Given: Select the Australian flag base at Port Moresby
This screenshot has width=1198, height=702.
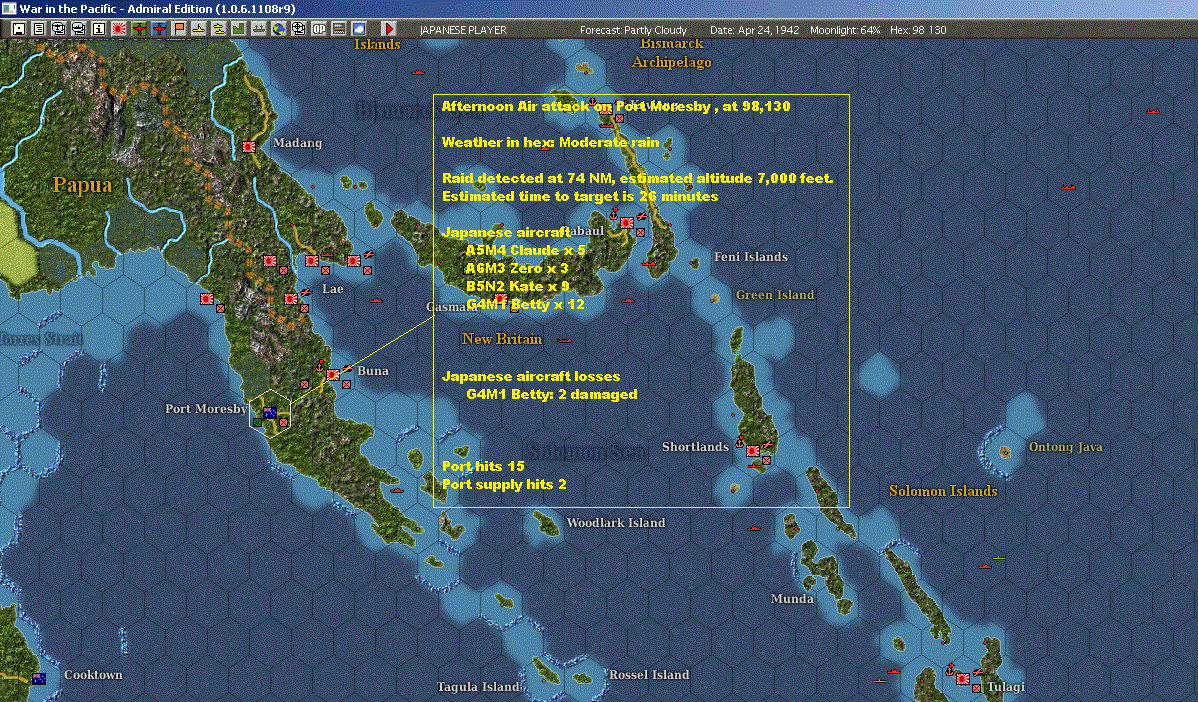Looking at the screenshot, I should click(x=269, y=412).
